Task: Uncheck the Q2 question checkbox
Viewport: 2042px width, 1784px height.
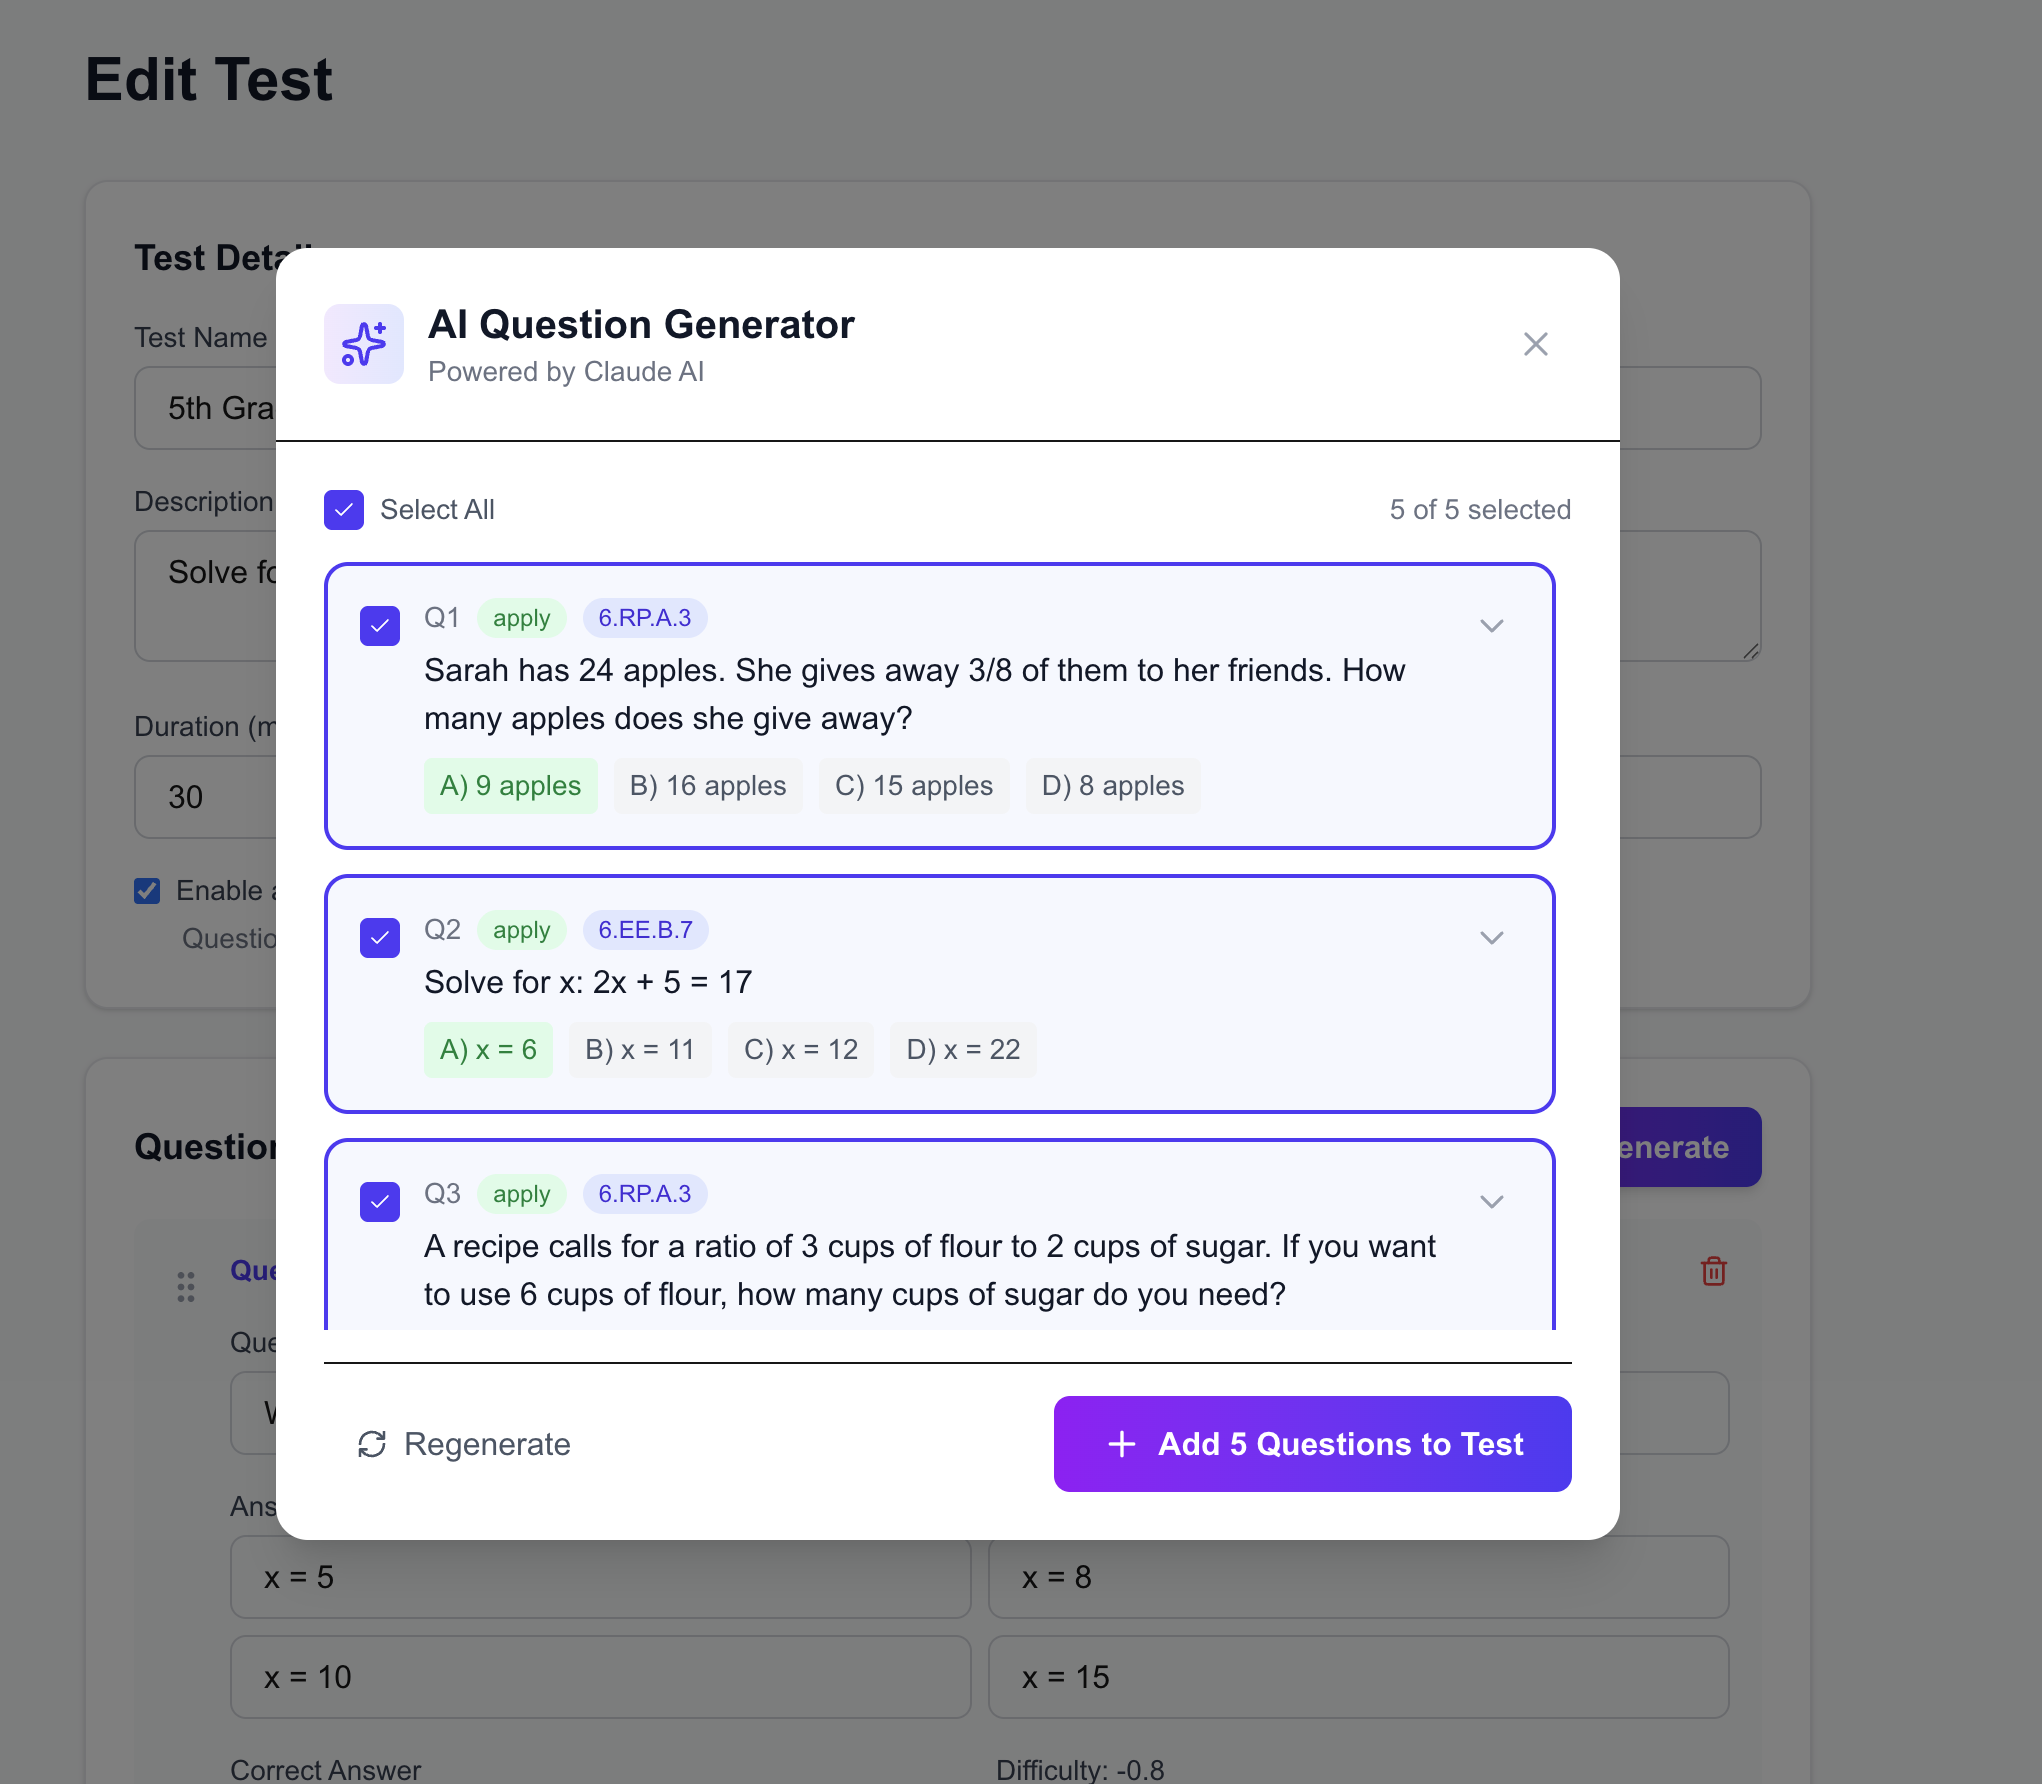Action: (380, 938)
